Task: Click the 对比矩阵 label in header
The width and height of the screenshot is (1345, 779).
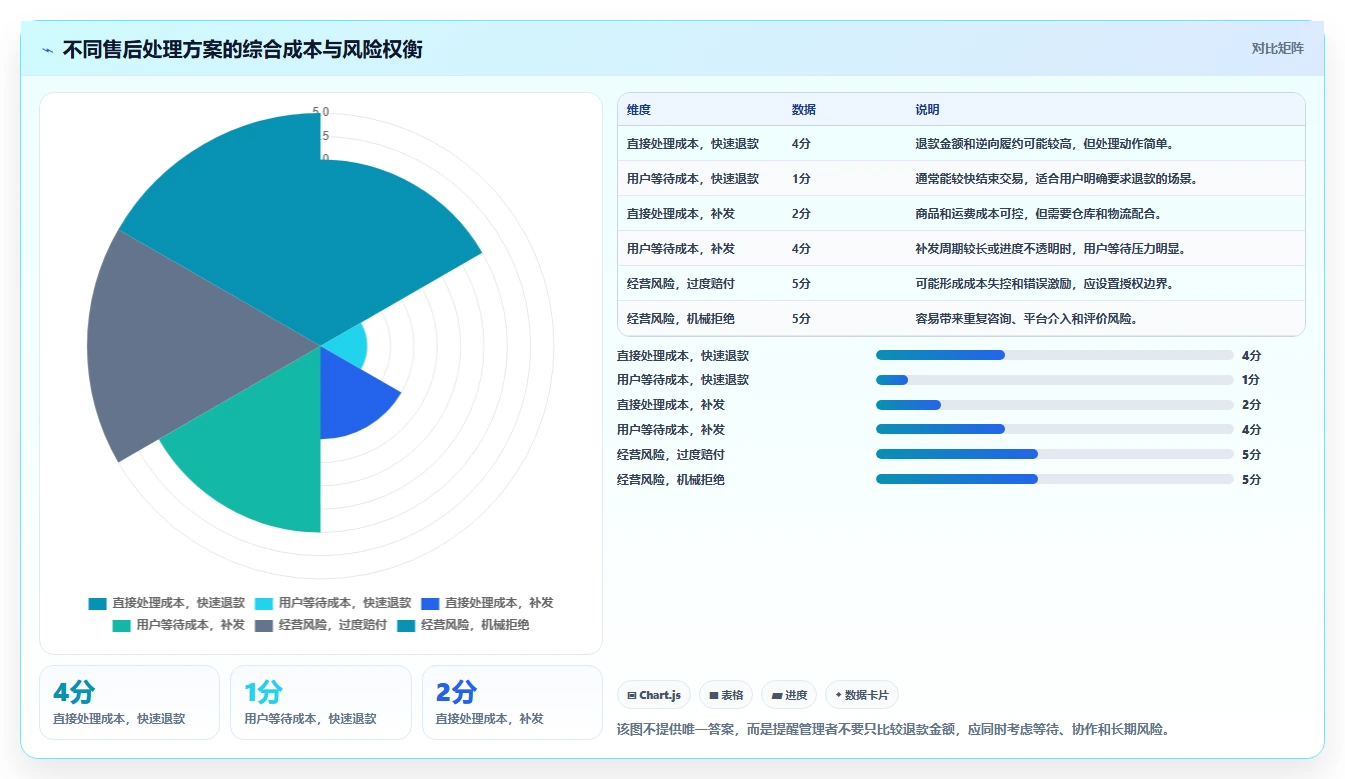Action: 1277,48
